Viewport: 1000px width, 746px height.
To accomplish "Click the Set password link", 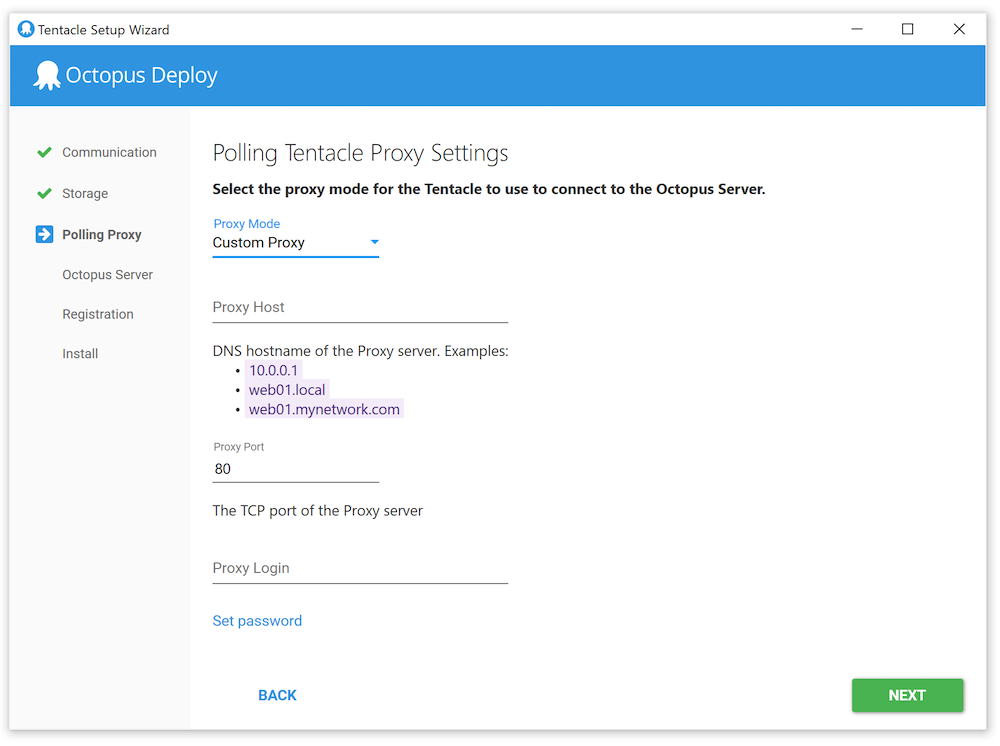I will 257,621.
